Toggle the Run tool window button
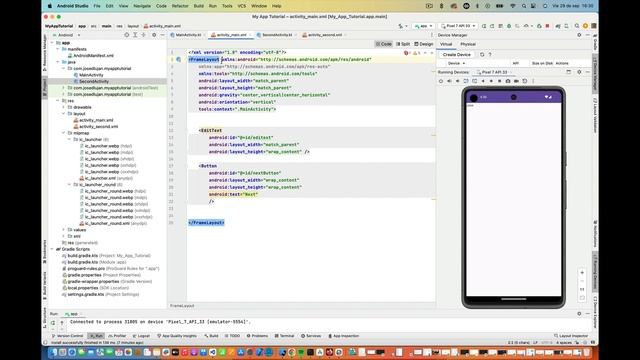Viewport: 640px width, 360px height. [96, 336]
